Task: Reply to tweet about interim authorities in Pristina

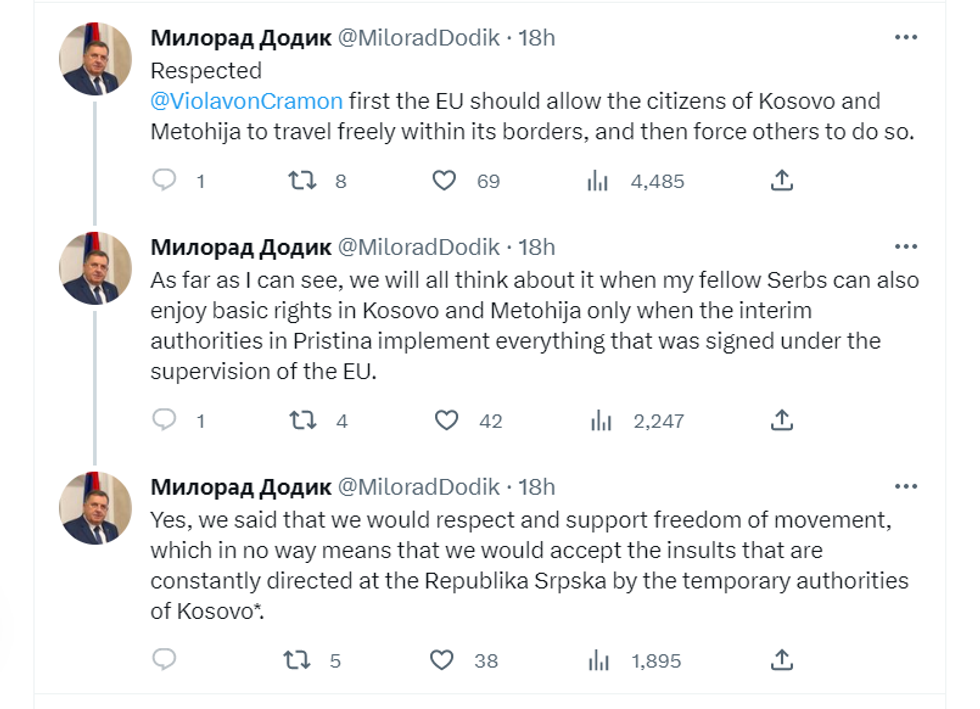Action: click(165, 420)
